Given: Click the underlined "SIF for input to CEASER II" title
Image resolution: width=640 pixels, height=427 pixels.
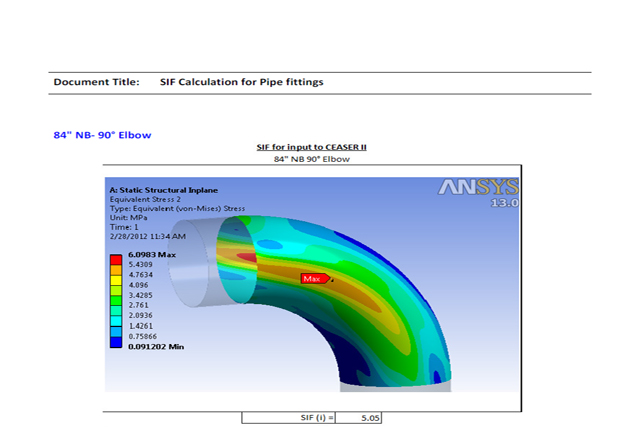Looking at the screenshot, I should coord(312,147).
